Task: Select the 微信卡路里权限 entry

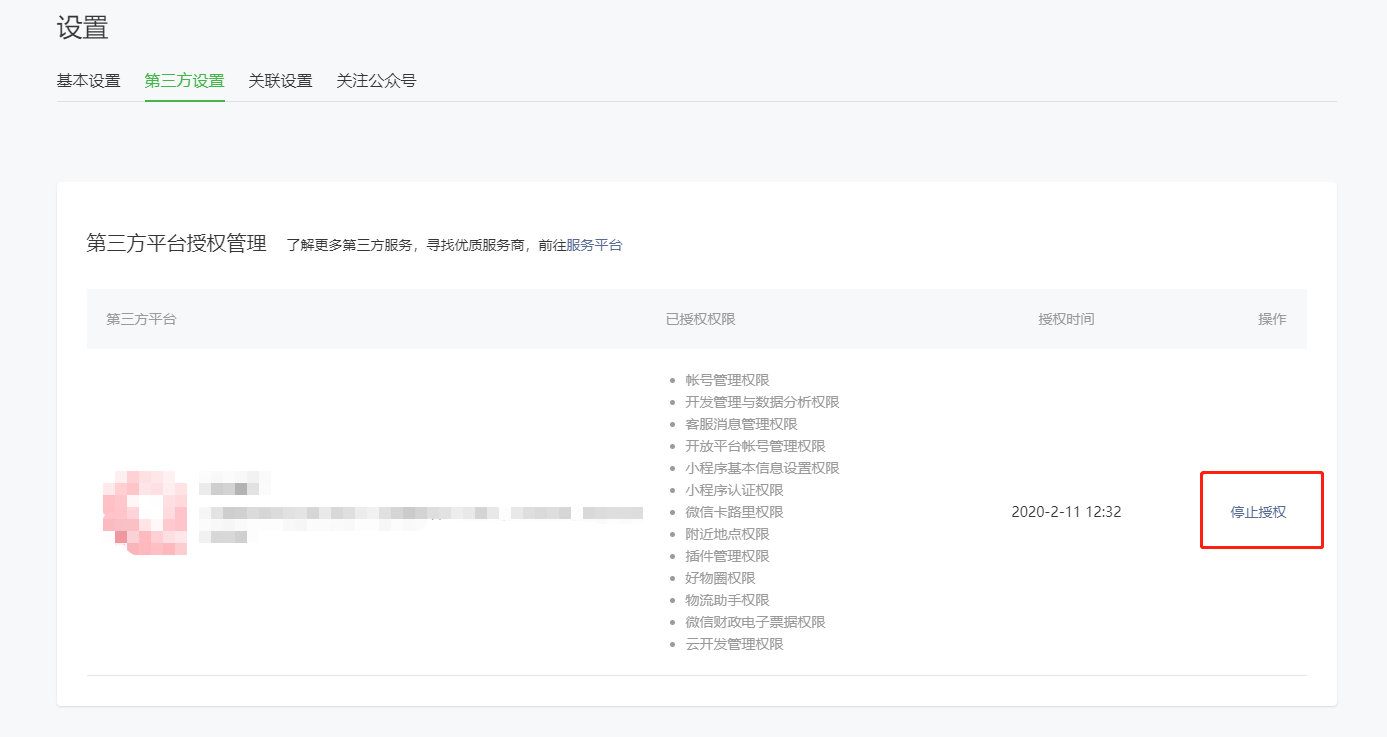Action: (734, 512)
